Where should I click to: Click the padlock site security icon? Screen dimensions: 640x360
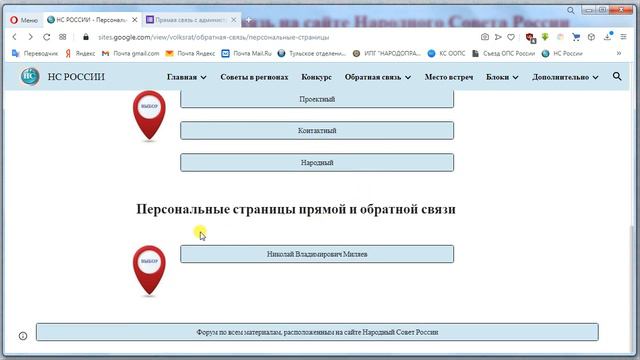click(x=86, y=37)
